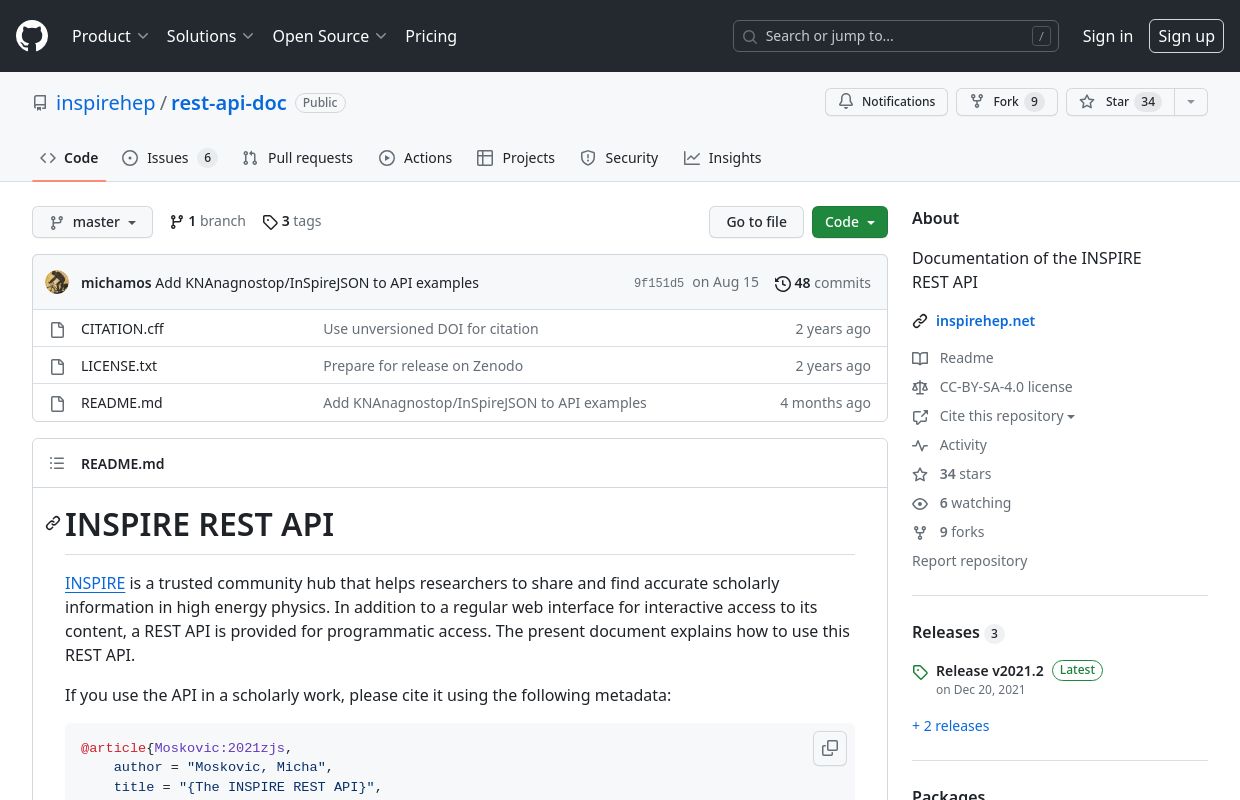View the 48 commits history
Screen dimensions: 1240x800
[822, 283]
